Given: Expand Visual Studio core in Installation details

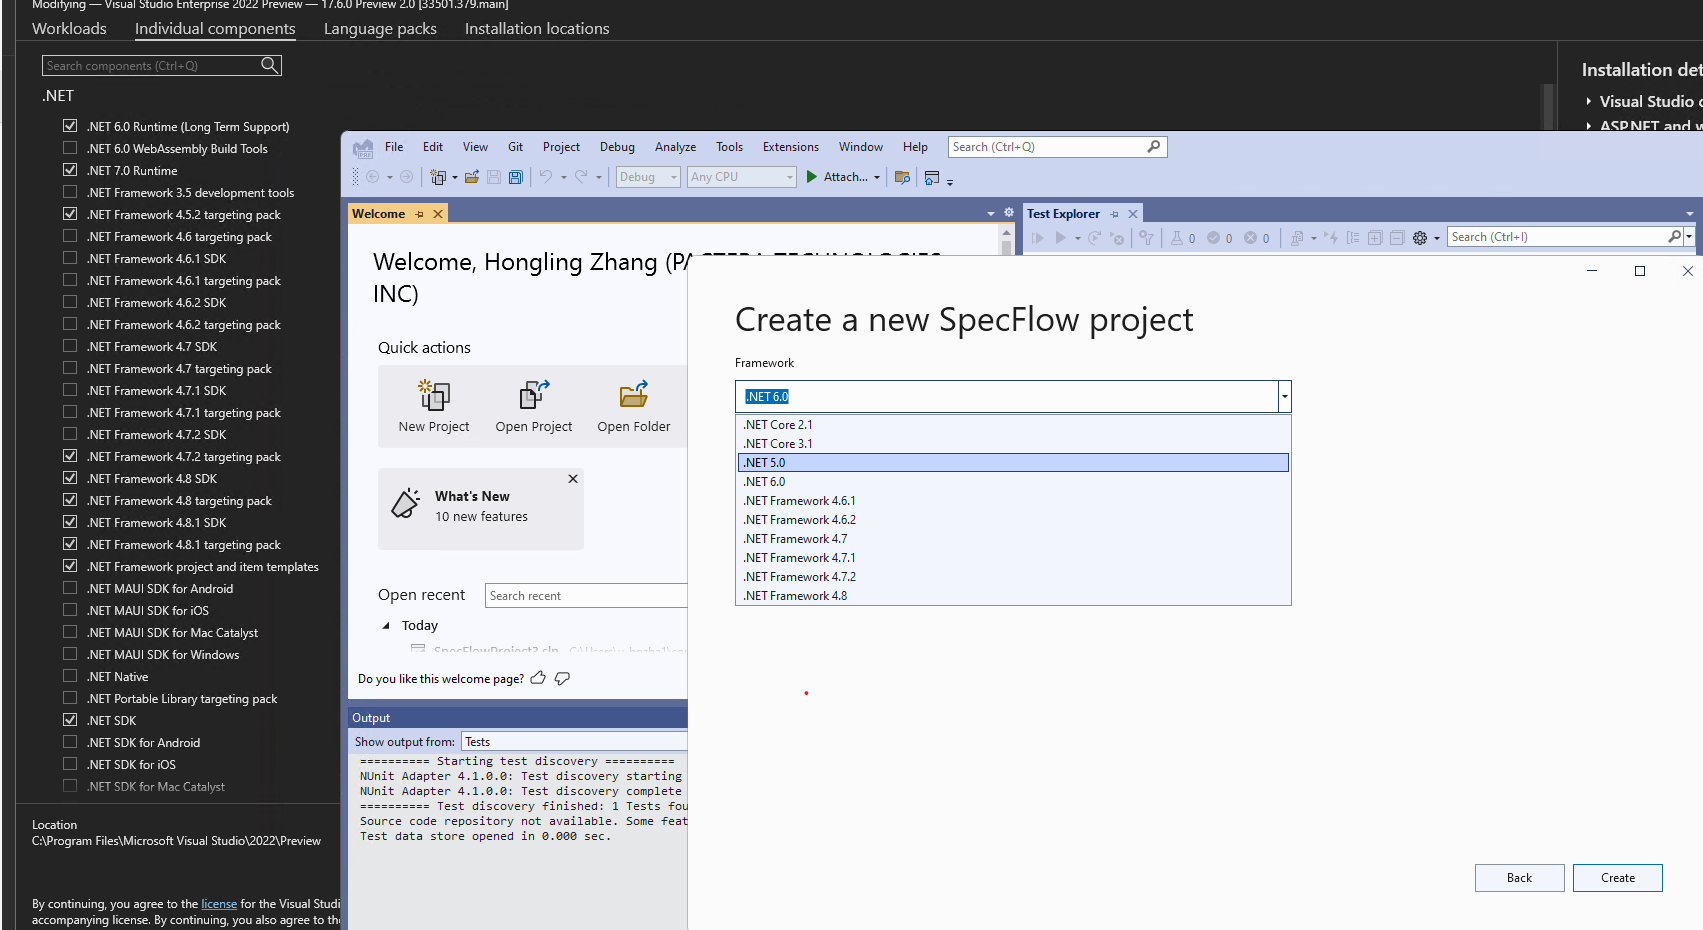Looking at the screenshot, I should tap(1588, 101).
